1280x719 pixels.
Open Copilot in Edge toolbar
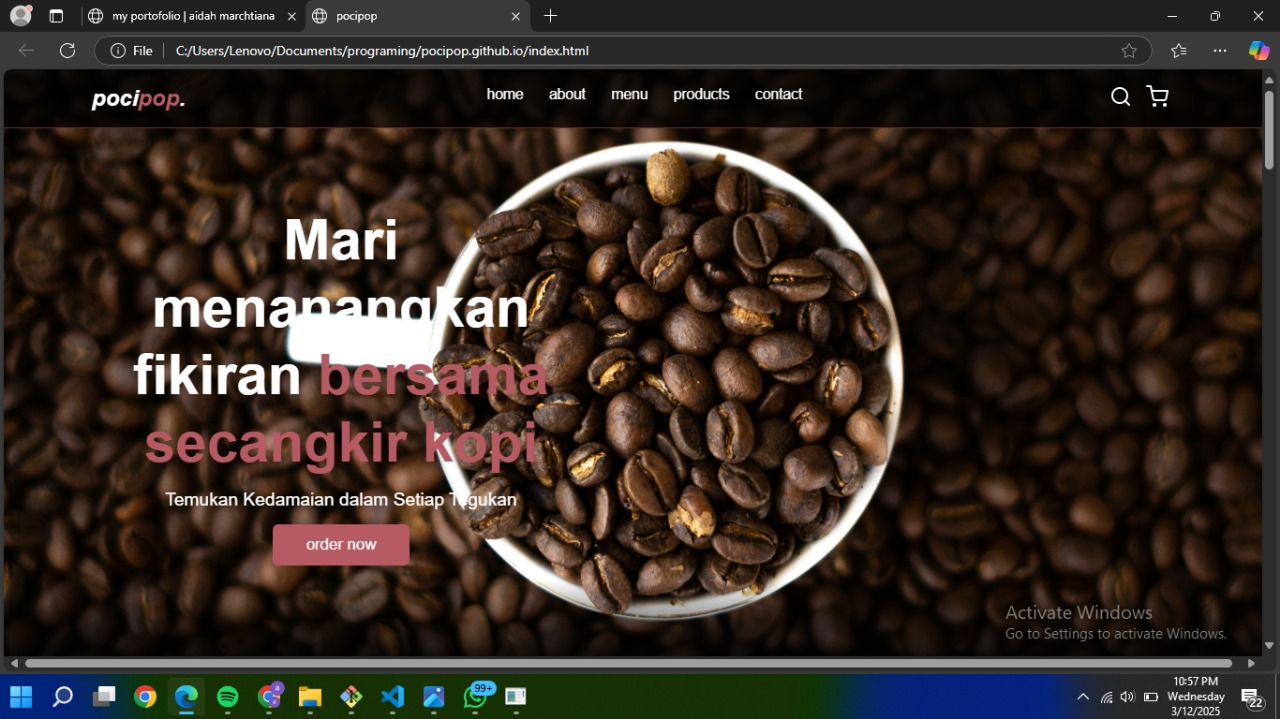click(1258, 50)
